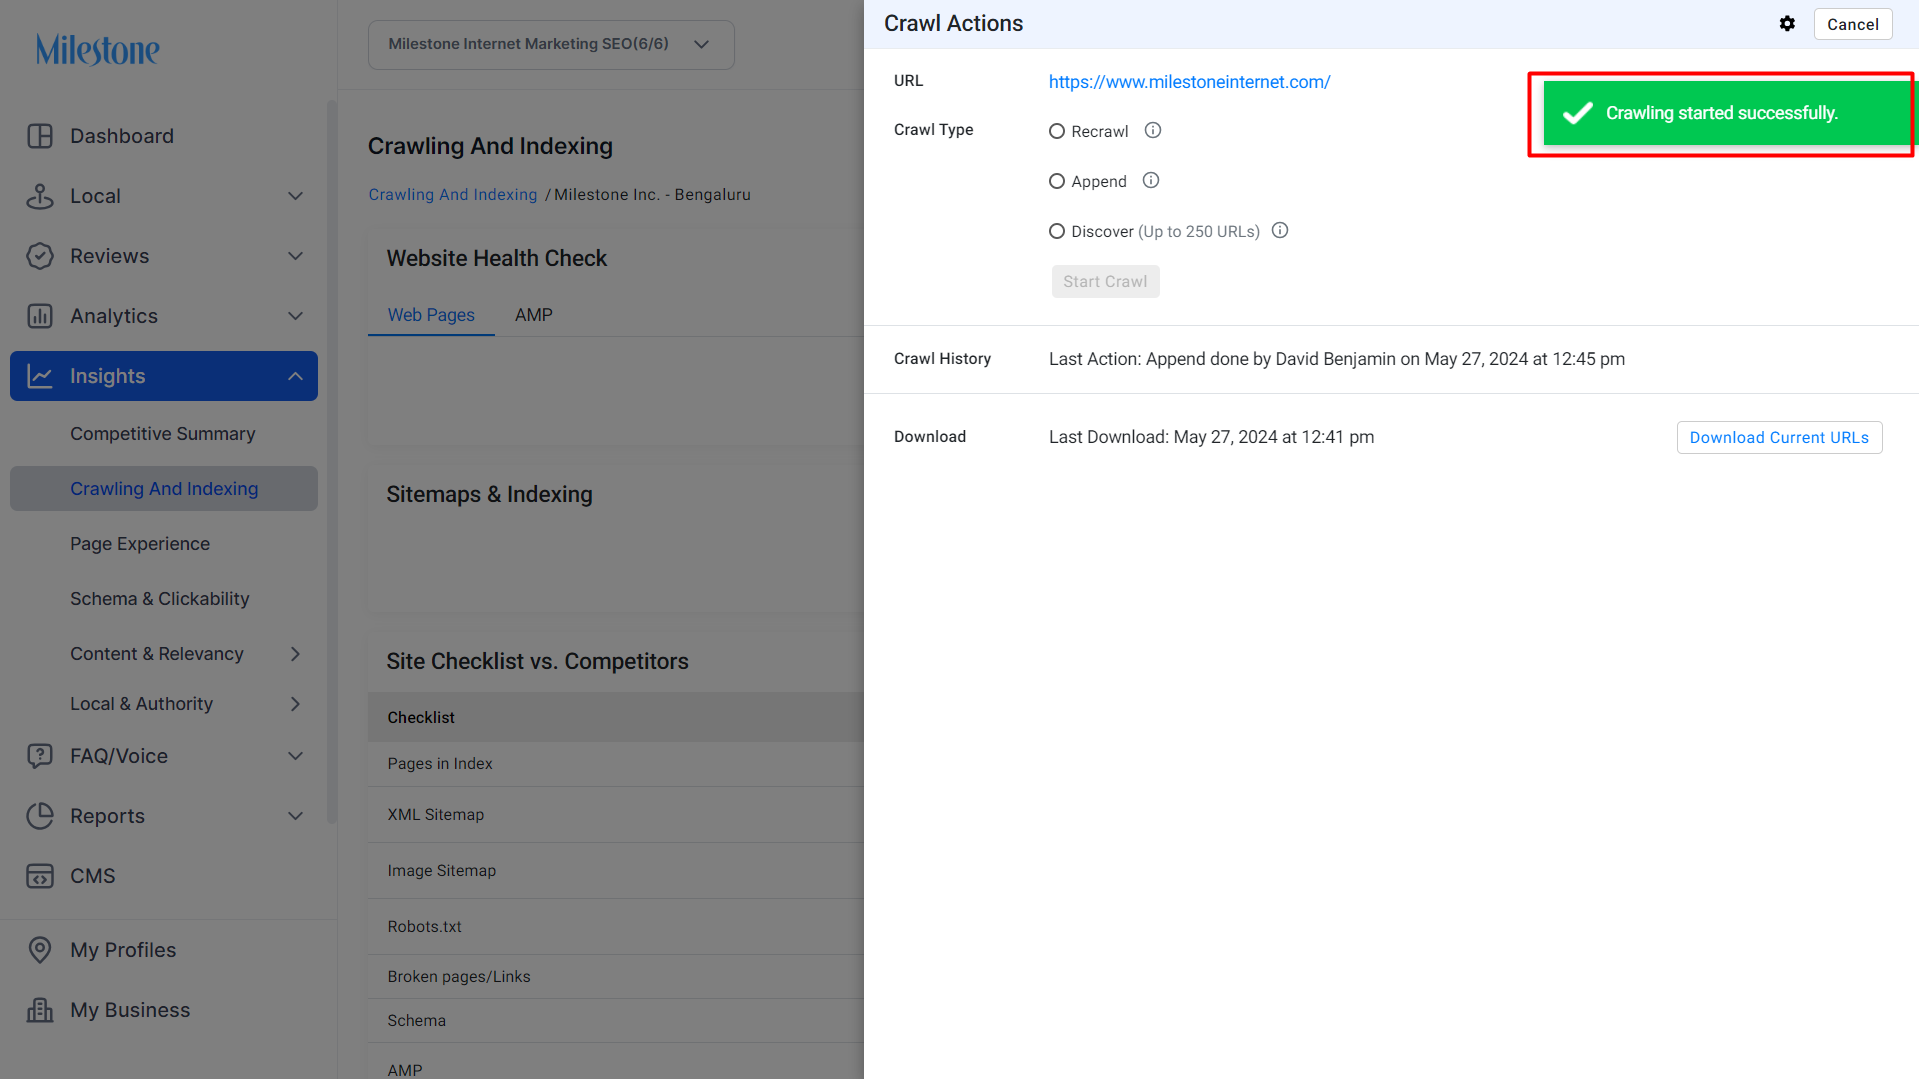Click Milestone Inc. - Bengaluru breadcrumb text
The width and height of the screenshot is (1919, 1079).
click(652, 195)
